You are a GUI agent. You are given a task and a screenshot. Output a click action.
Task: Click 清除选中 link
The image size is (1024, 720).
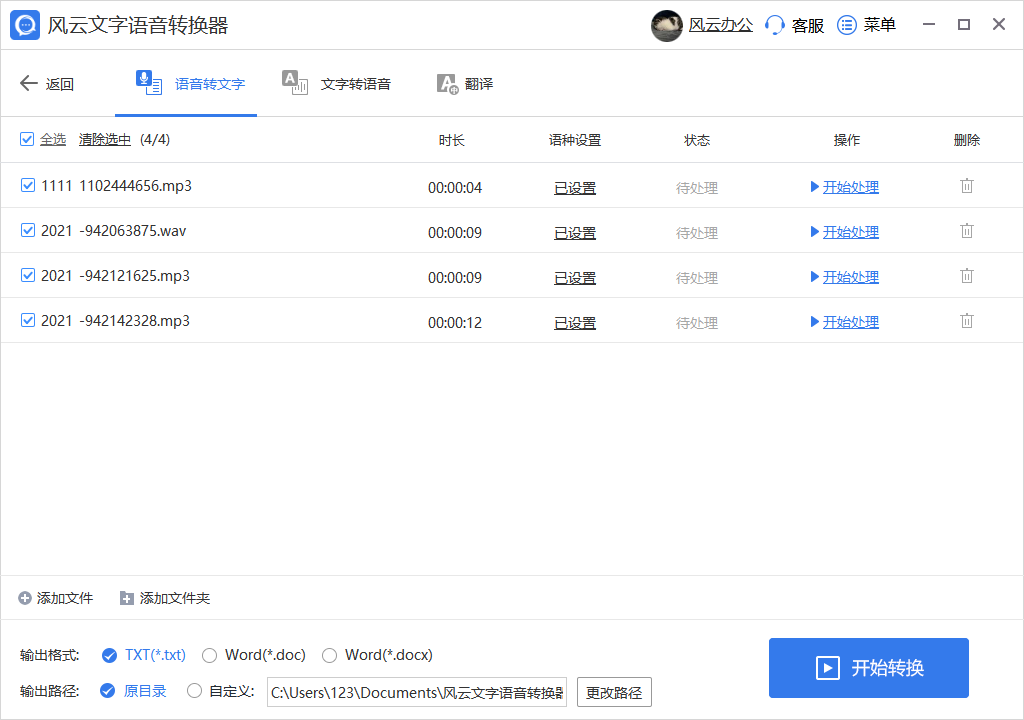(x=104, y=140)
